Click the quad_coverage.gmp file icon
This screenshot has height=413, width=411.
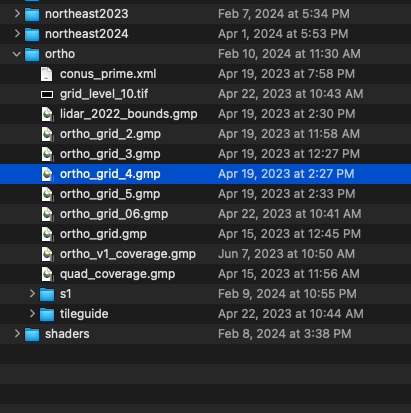coord(48,274)
